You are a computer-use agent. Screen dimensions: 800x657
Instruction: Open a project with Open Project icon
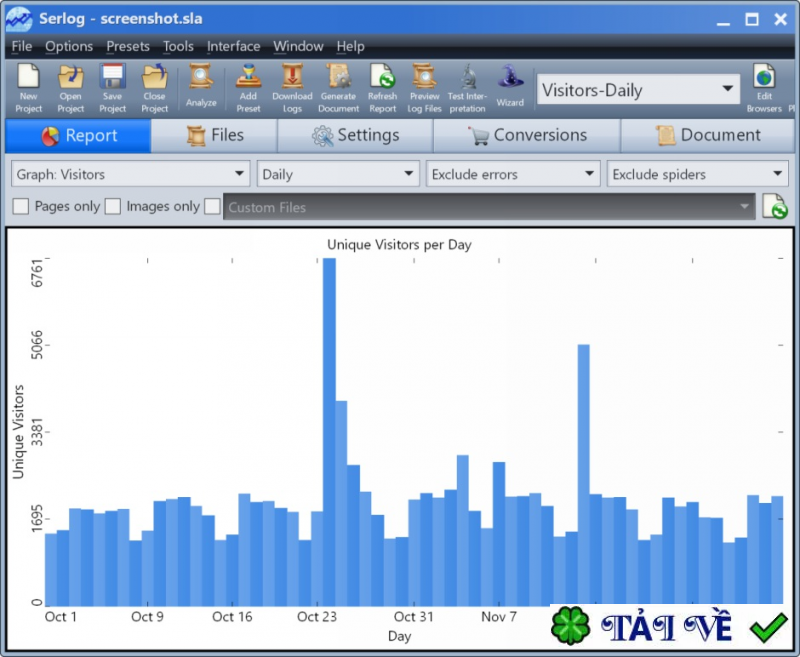point(70,88)
